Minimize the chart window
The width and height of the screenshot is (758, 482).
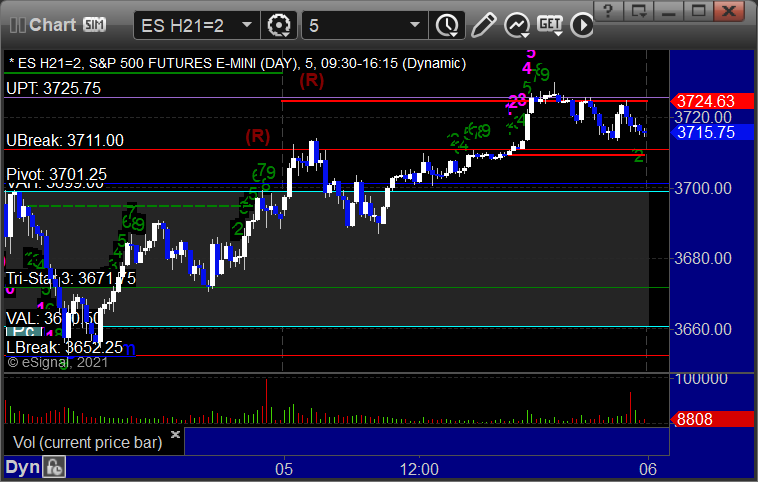[x=668, y=10]
